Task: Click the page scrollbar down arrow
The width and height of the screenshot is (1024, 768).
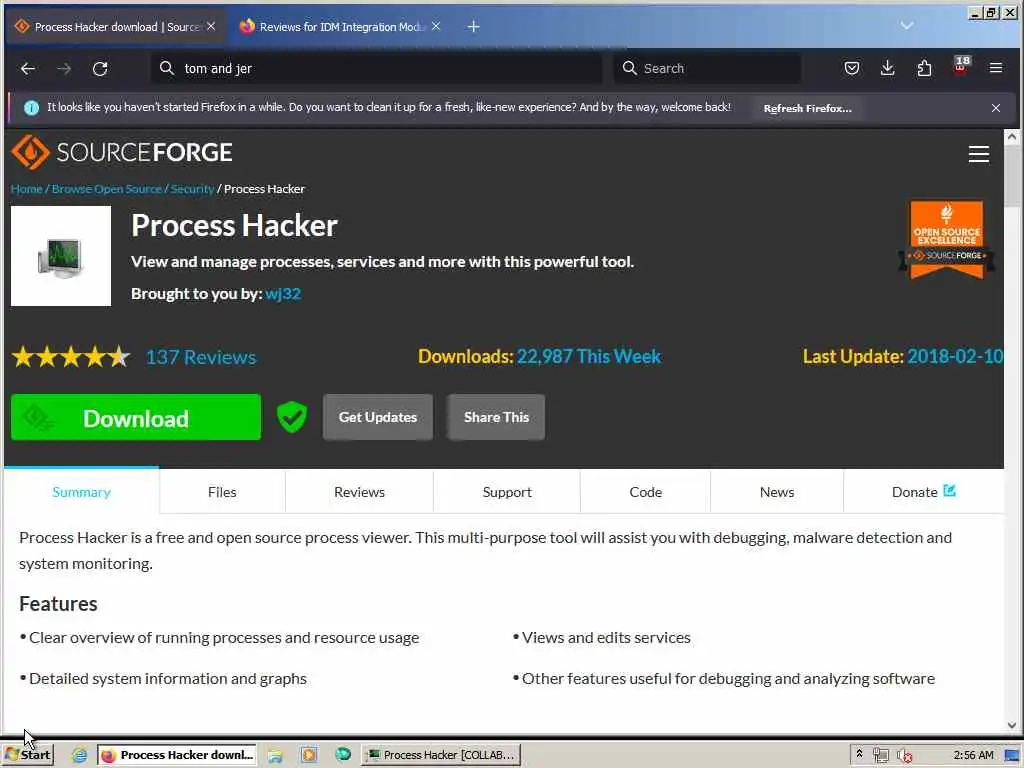Action: [1012, 726]
